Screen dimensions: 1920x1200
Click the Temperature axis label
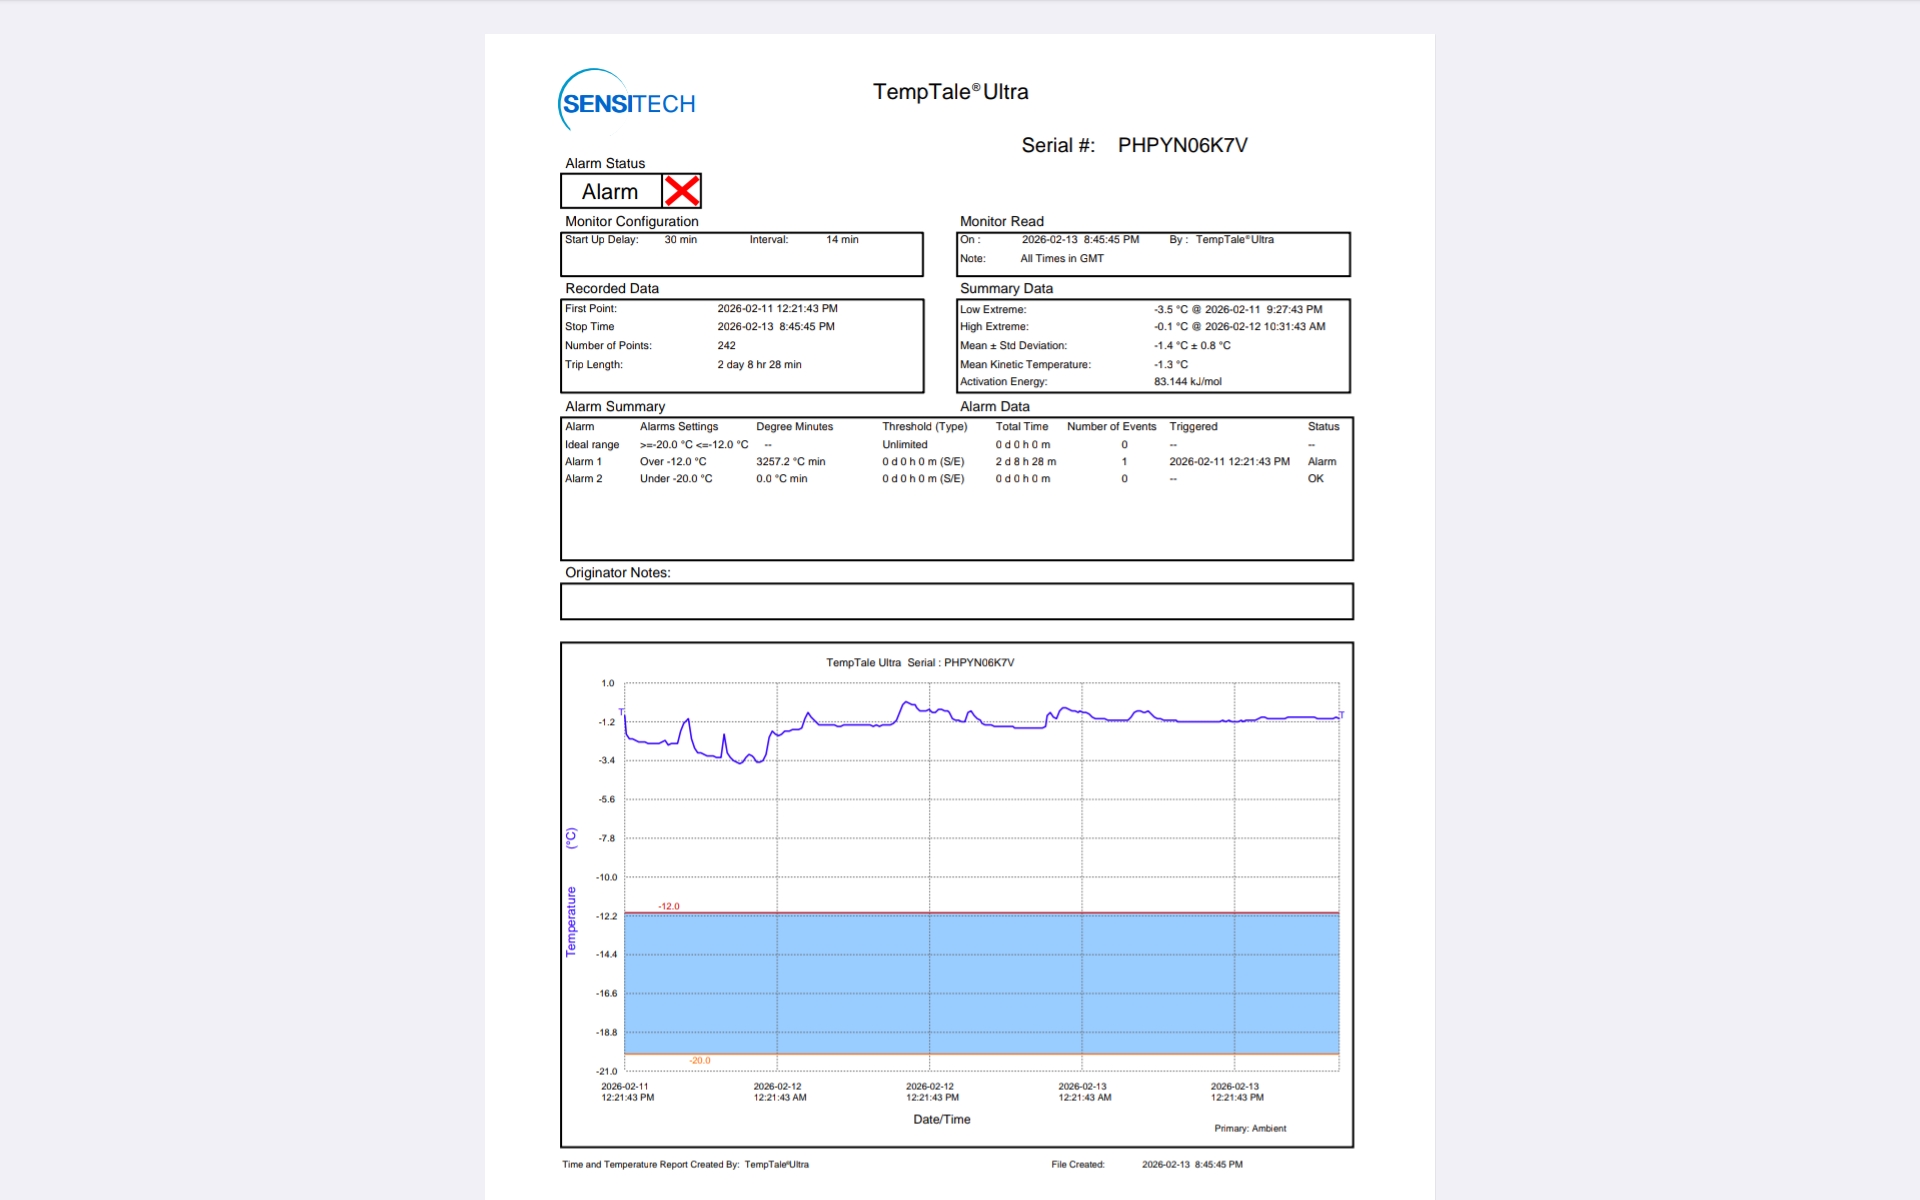click(x=571, y=921)
